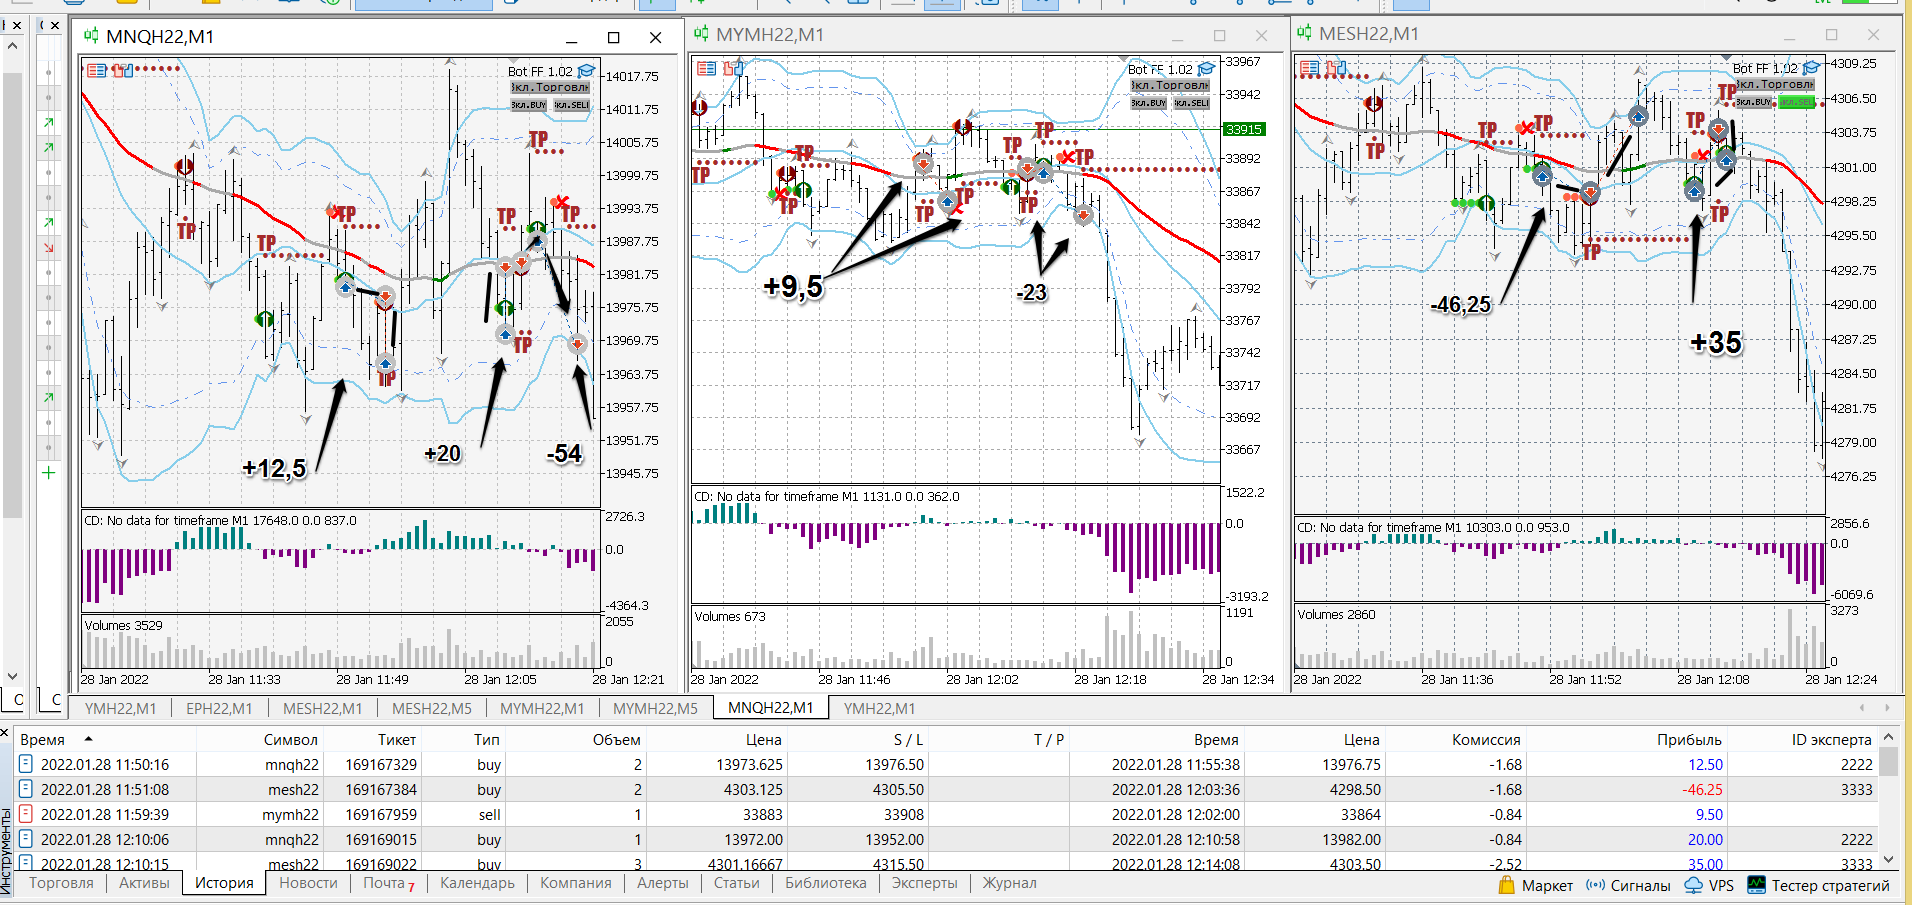Toggle Вкл.SELL button in MNQH22 chart
This screenshot has height=905, width=1912.
point(572,105)
